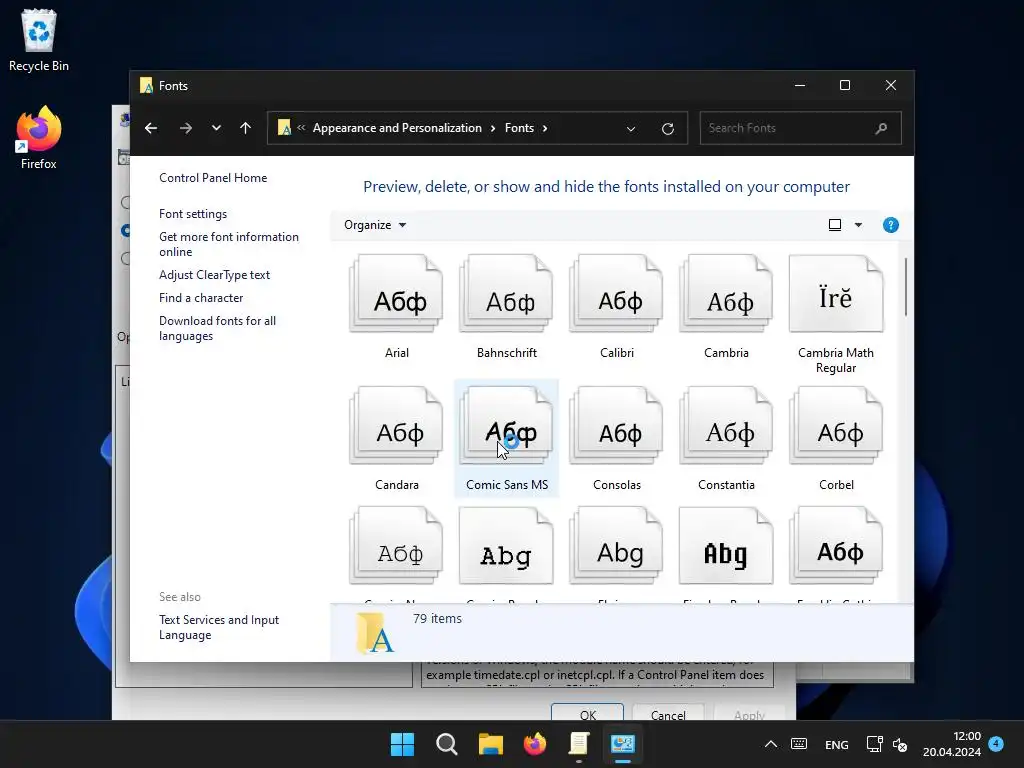Viewport: 1024px width, 768px height.
Task: Show hidden system tray icons
Action: 771,744
